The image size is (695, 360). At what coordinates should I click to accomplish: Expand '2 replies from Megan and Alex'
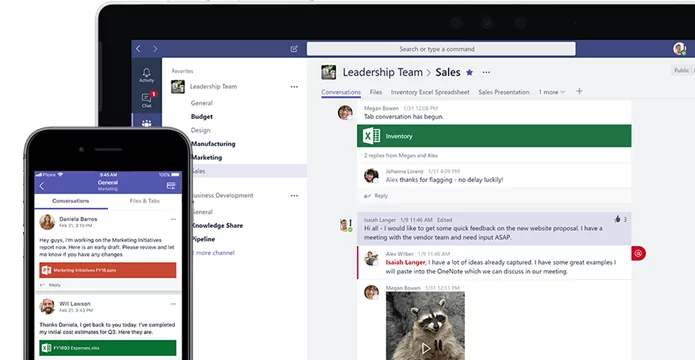point(401,156)
